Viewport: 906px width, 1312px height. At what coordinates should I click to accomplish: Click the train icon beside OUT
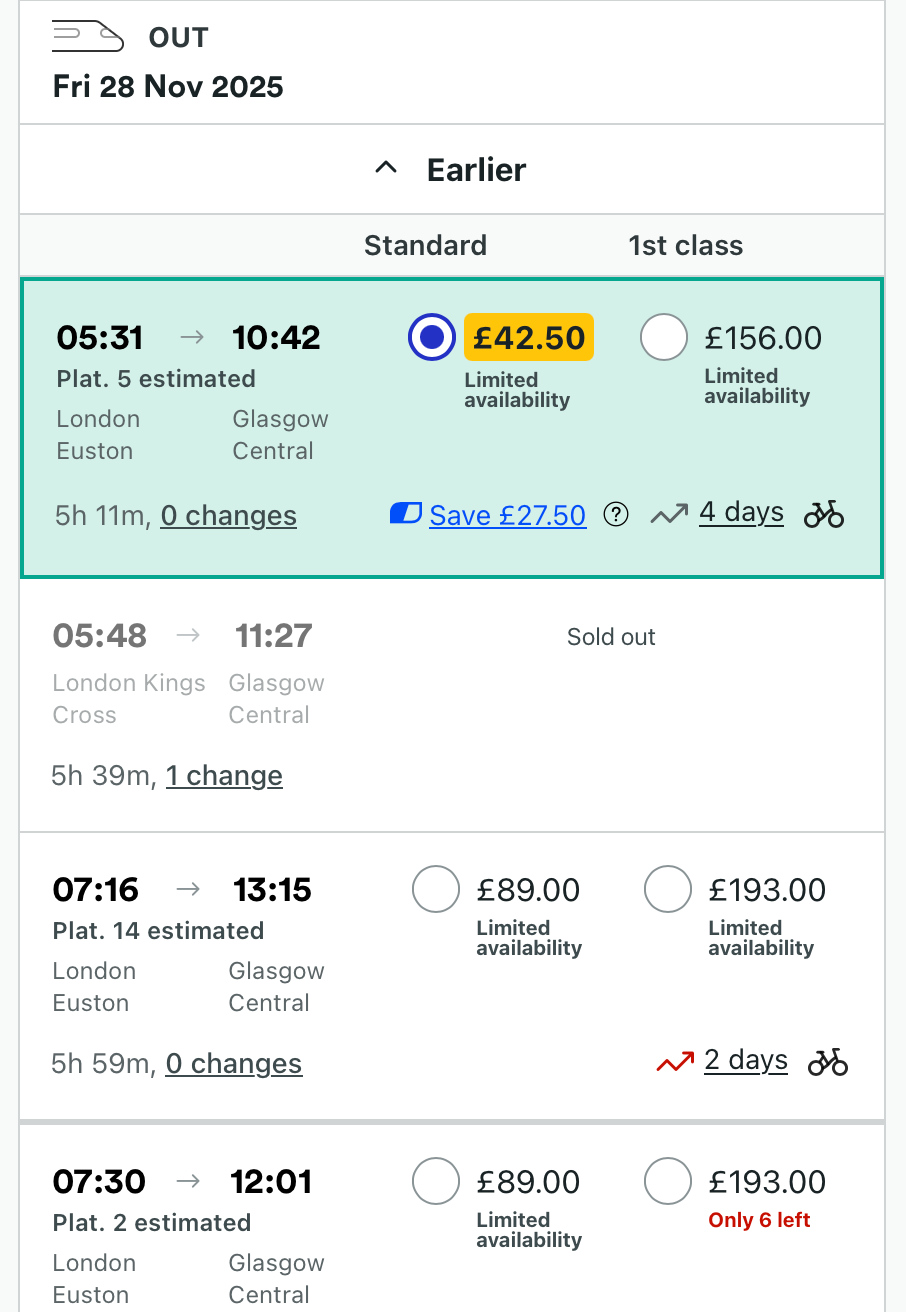pos(88,37)
